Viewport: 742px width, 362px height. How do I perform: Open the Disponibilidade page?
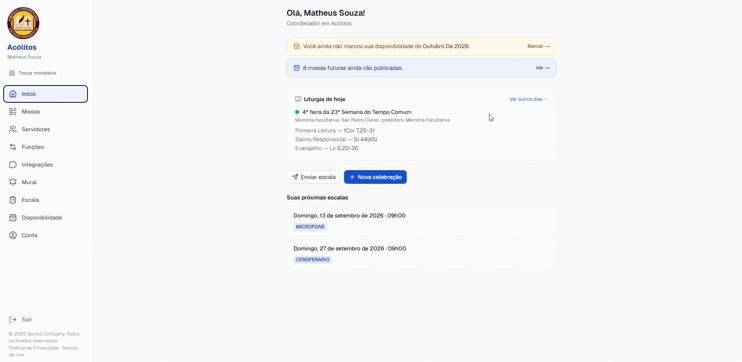(45, 218)
